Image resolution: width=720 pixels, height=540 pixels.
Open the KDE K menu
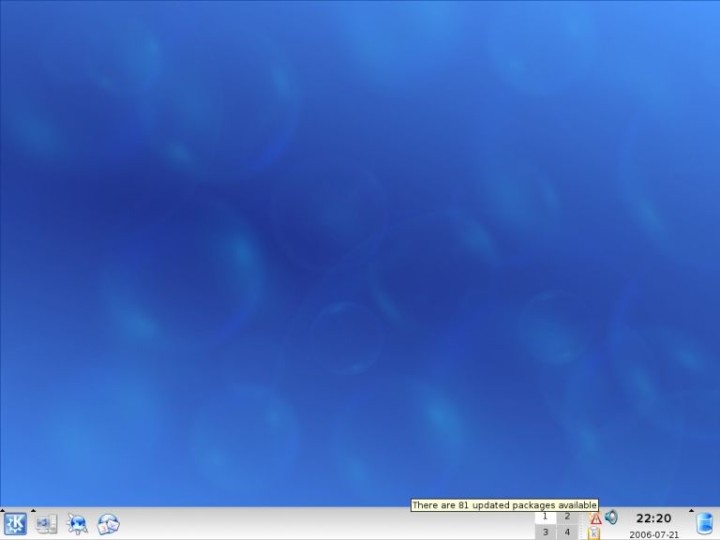click(15, 523)
